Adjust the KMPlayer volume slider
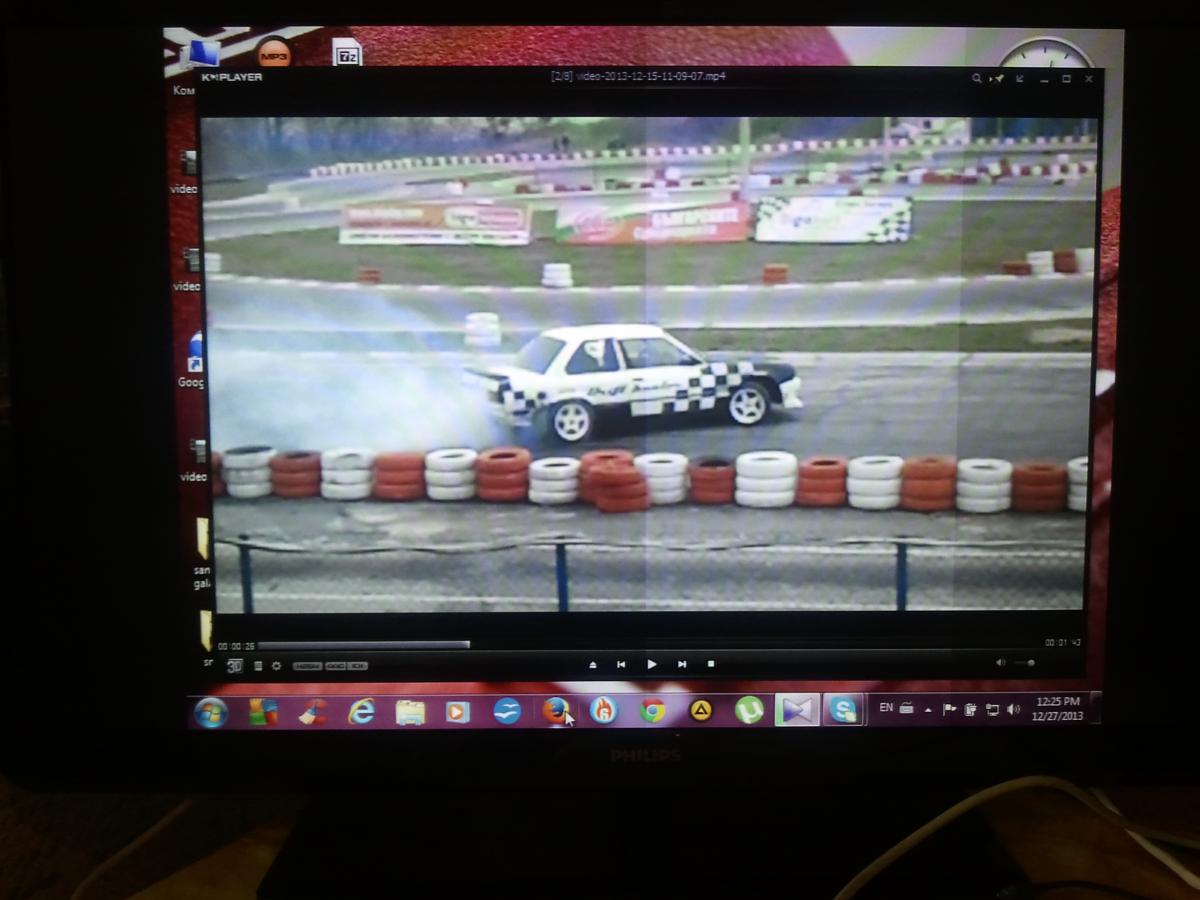The height and width of the screenshot is (900, 1200). (1025, 663)
